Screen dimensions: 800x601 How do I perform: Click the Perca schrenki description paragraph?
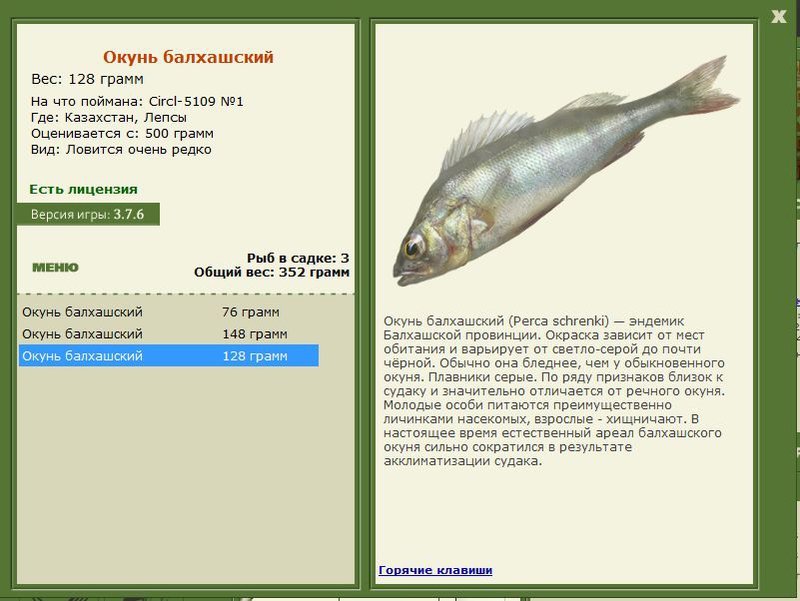[554, 391]
